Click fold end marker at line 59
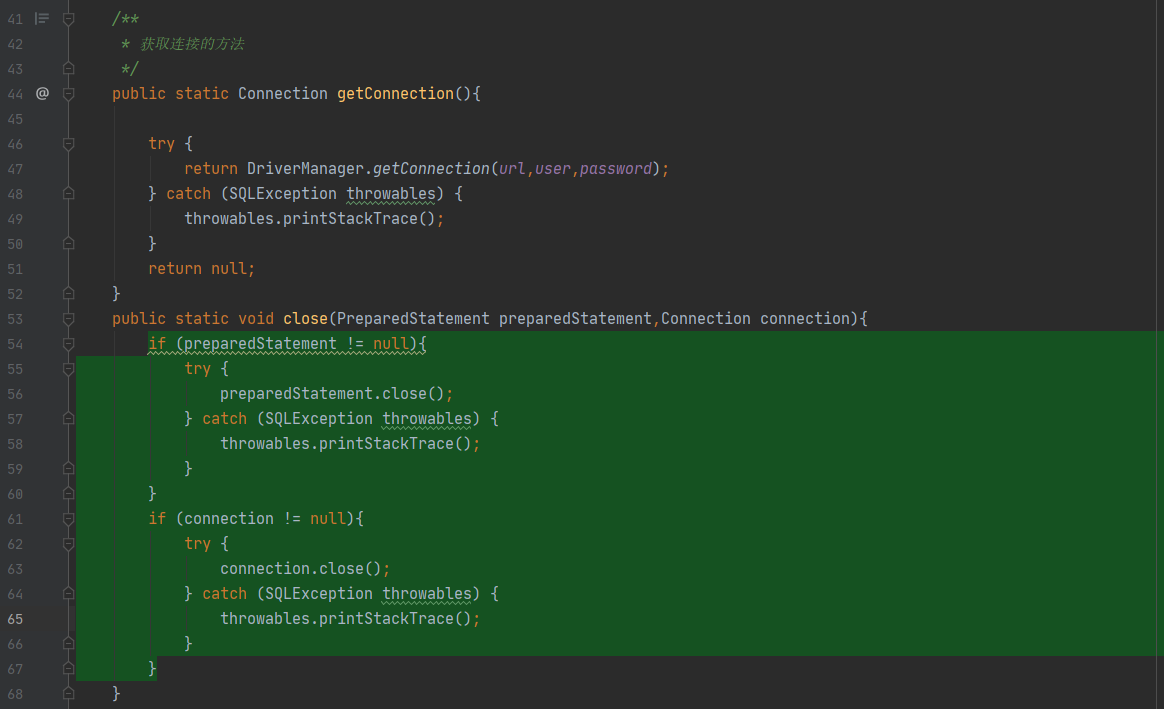Image resolution: width=1164 pixels, height=709 pixels. tap(68, 468)
